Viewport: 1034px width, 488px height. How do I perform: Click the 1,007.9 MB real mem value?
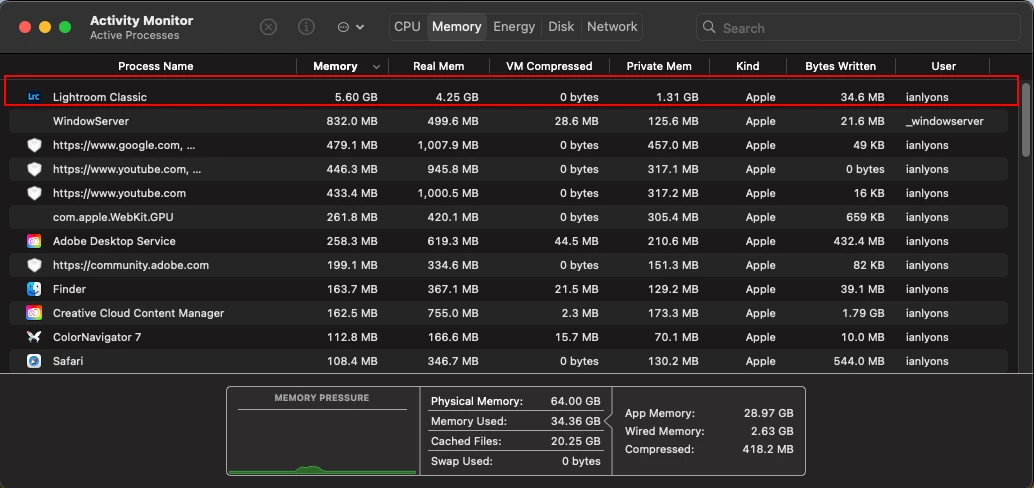pyautogui.click(x=448, y=145)
